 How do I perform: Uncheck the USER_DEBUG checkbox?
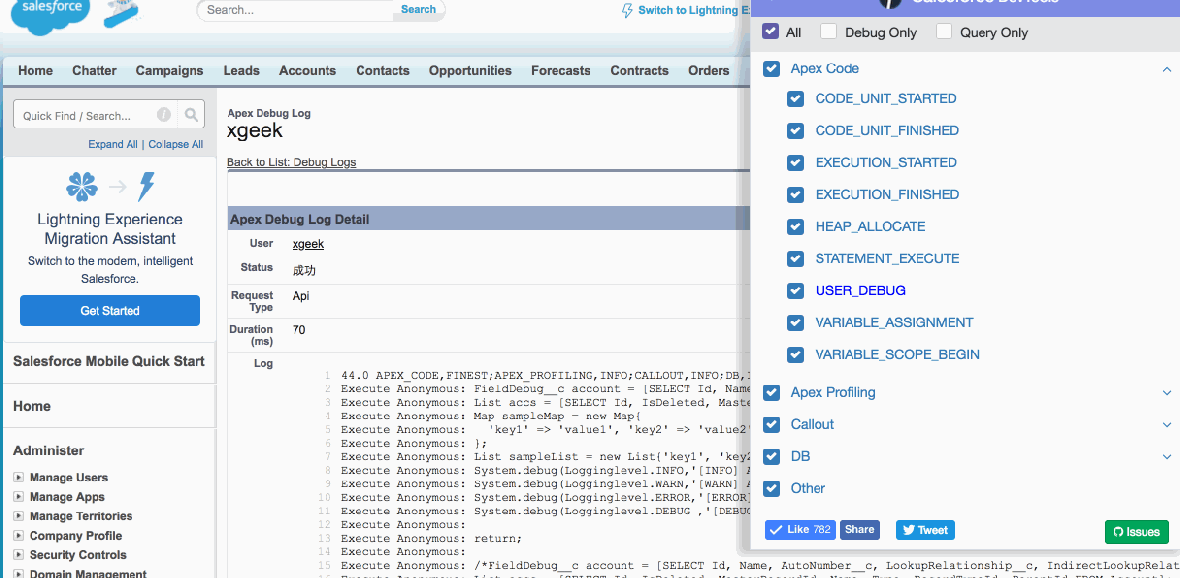click(795, 290)
